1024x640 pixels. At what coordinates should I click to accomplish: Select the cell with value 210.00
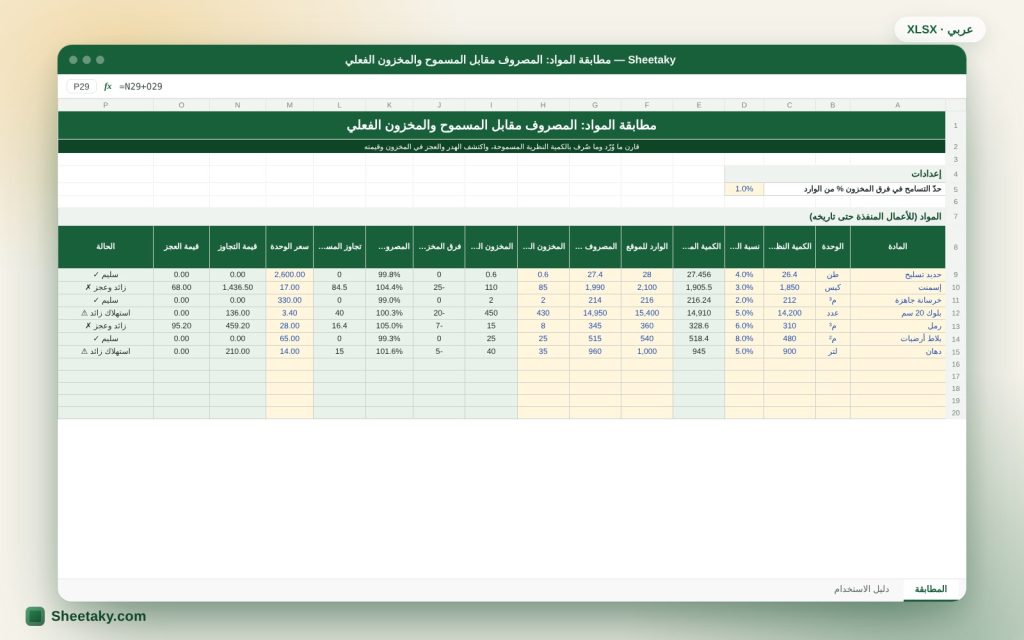(238, 351)
